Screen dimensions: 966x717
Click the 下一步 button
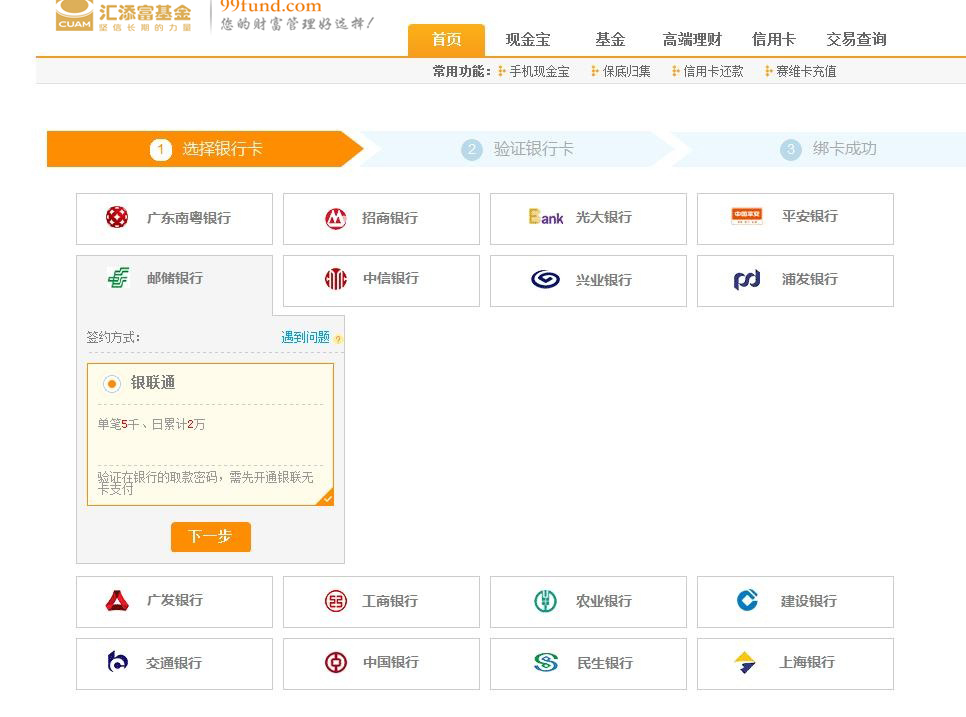coord(210,537)
